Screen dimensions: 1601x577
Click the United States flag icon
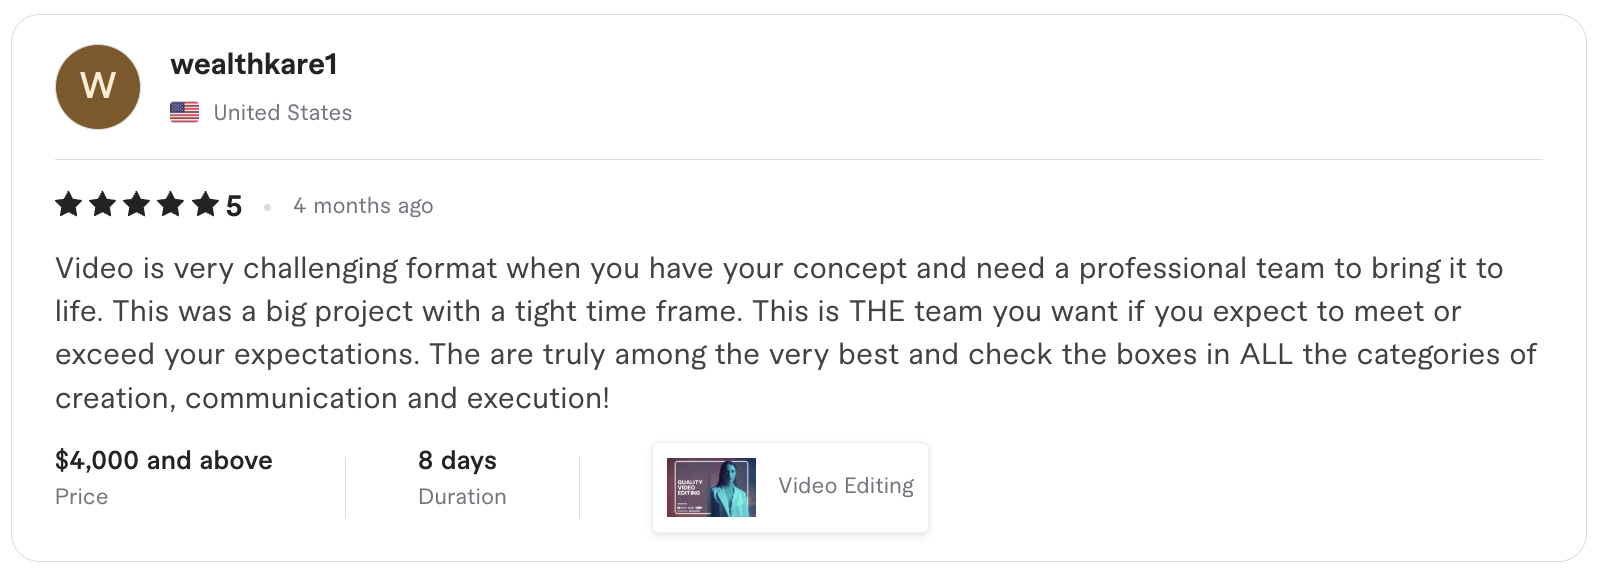pyautogui.click(x=185, y=112)
